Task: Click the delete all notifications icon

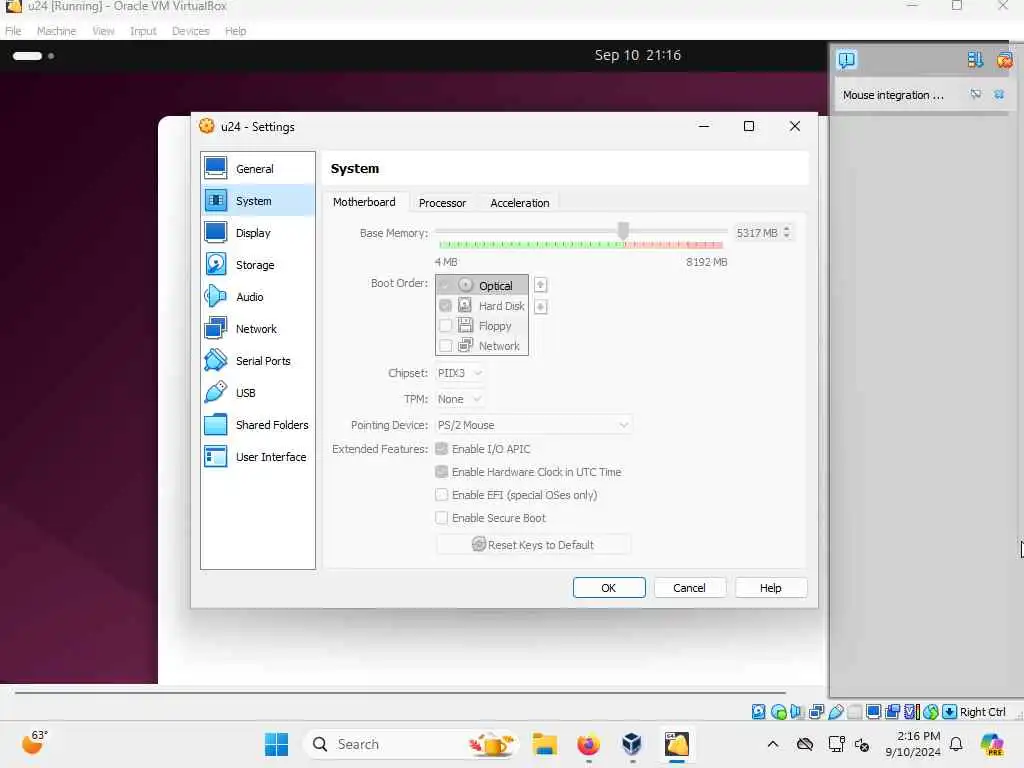Action: (1004, 60)
